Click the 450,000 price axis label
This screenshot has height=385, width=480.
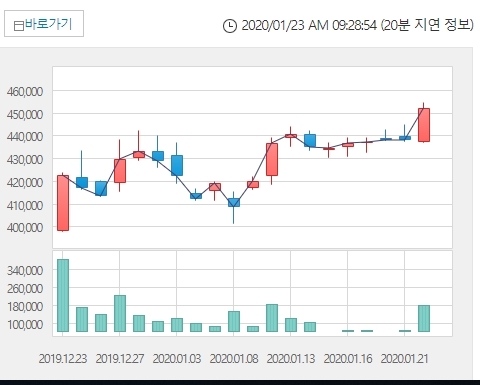point(25,114)
